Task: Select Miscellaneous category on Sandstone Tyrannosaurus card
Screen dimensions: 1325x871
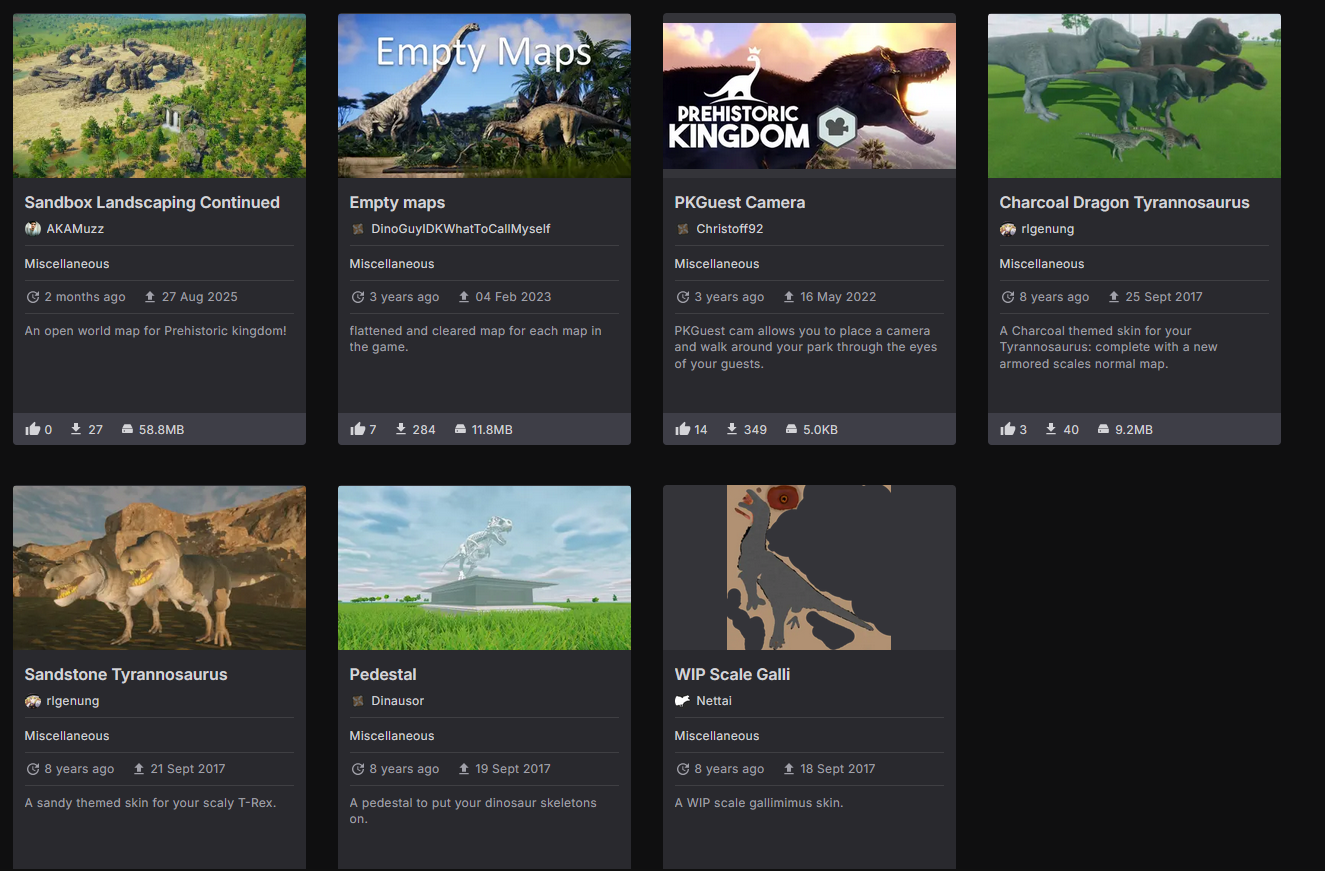Action: (x=67, y=736)
